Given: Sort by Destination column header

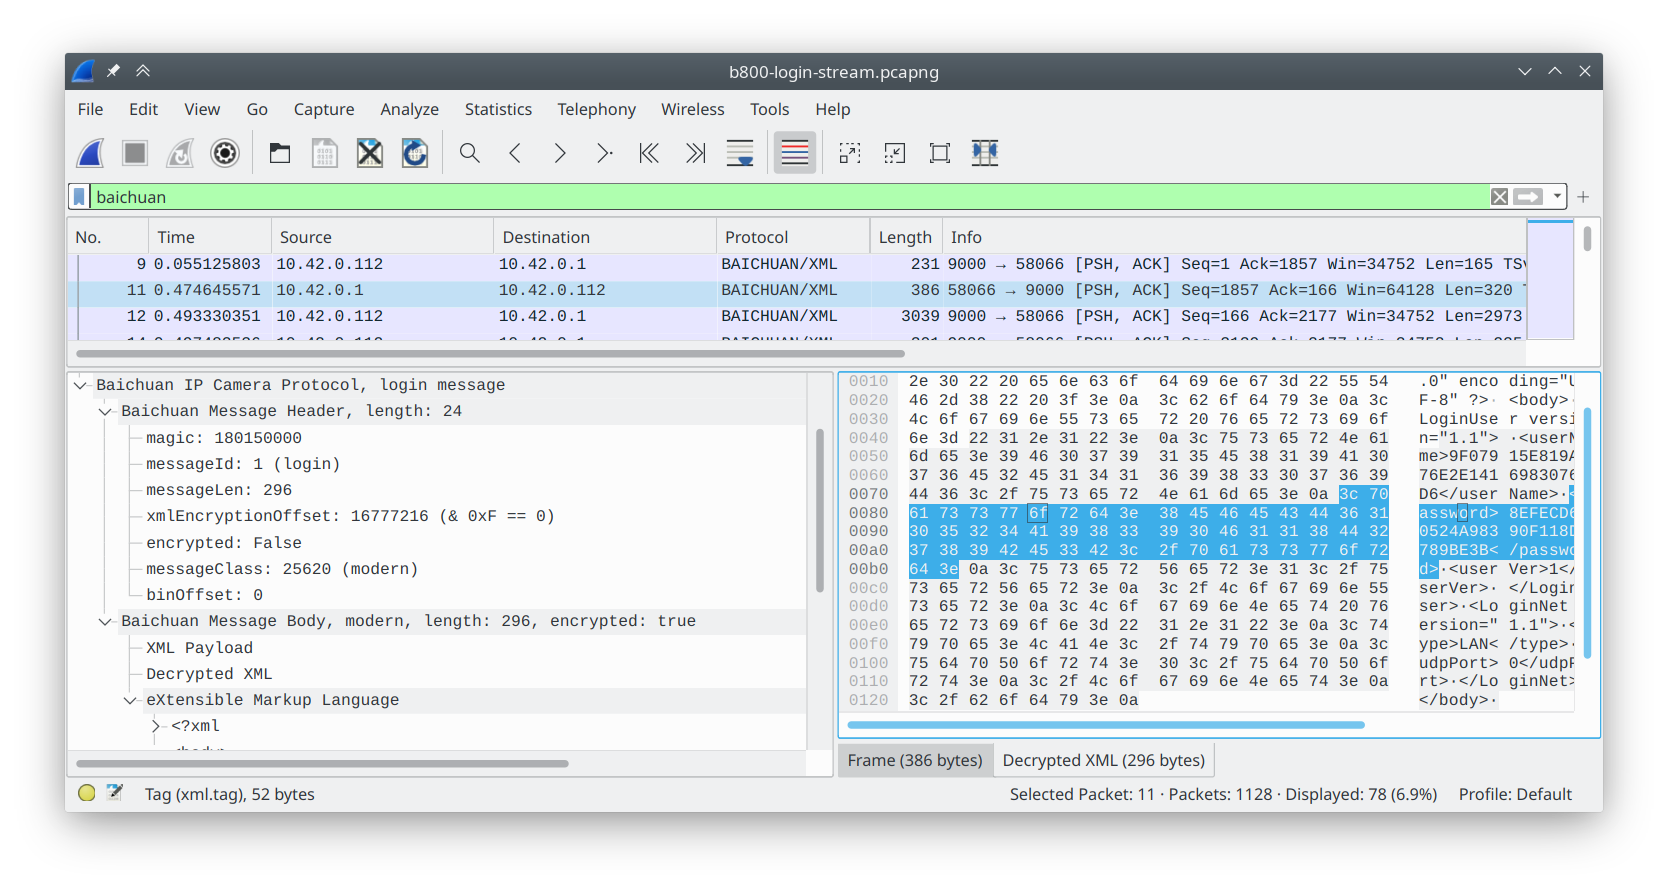Looking at the screenshot, I should coord(605,237).
